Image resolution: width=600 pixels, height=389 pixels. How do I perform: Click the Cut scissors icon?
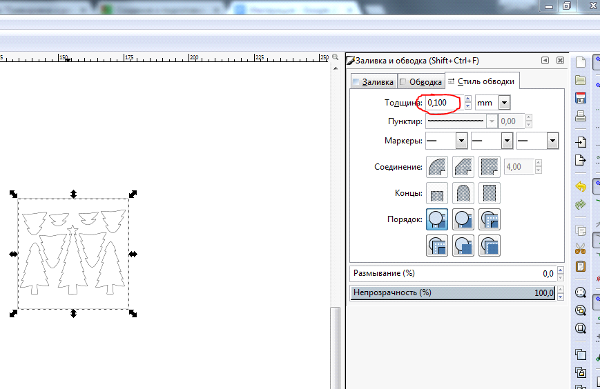[580, 249]
